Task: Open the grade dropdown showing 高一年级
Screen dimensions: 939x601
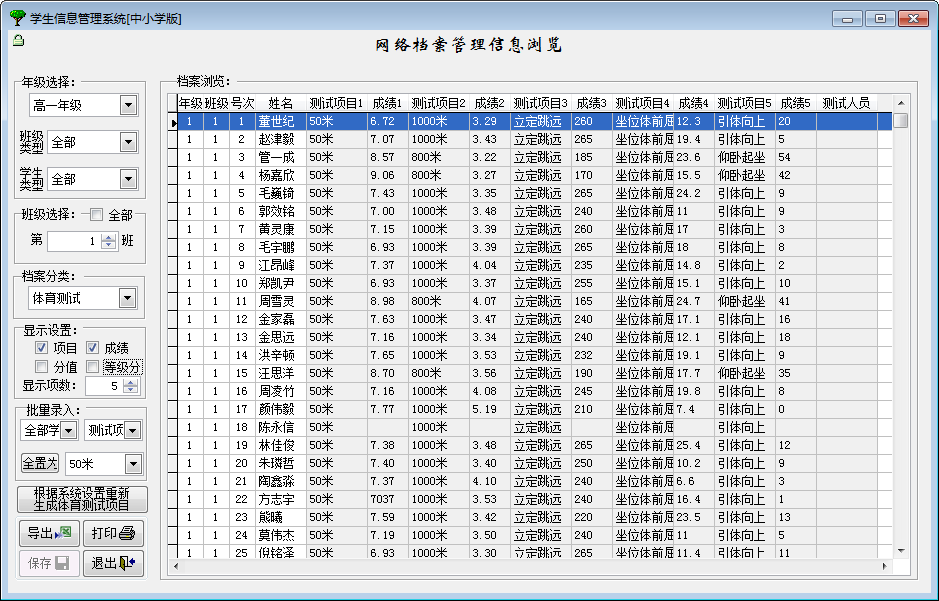Action: click(128, 105)
